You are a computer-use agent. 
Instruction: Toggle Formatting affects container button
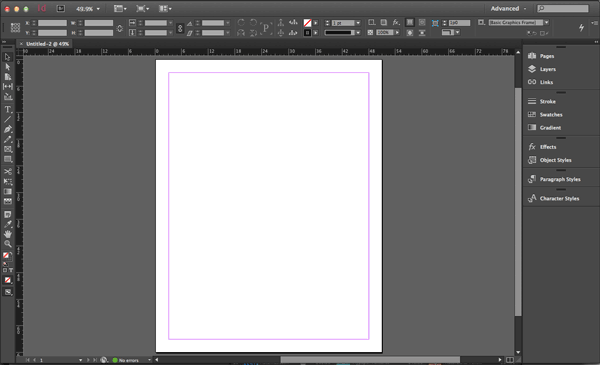click(5, 270)
